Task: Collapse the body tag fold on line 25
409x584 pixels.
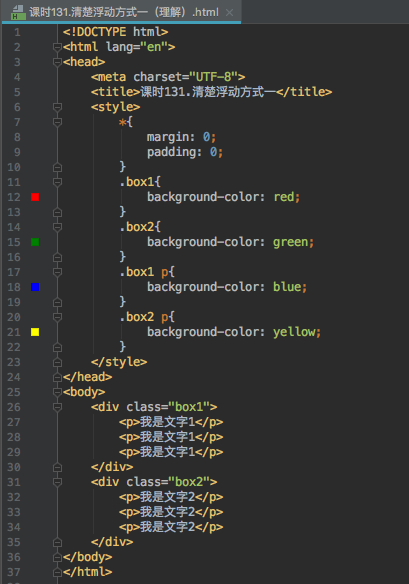Action: (57, 392)
